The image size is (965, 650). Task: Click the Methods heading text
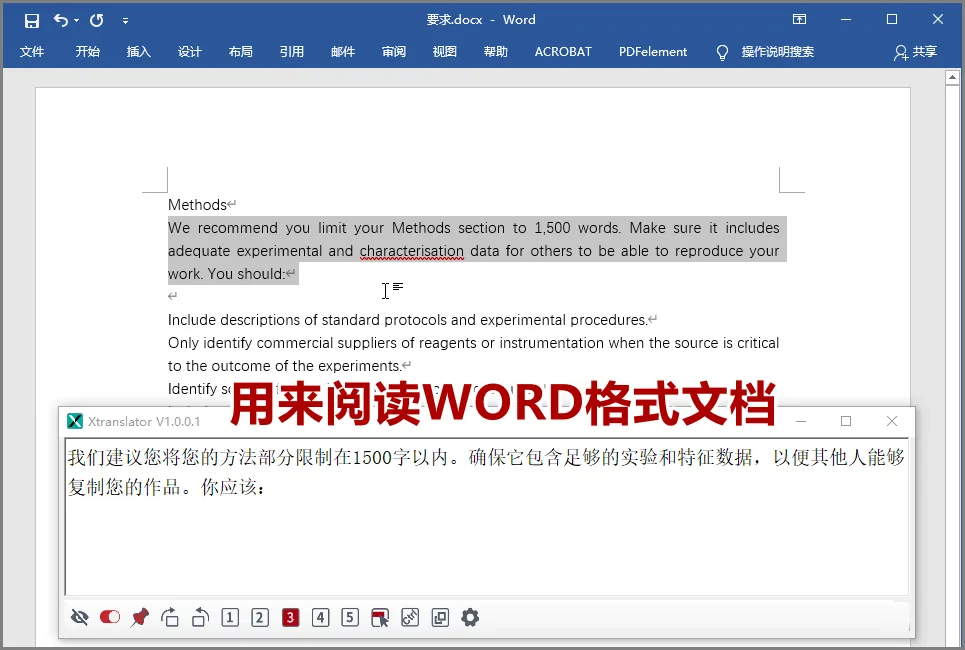(197, 204)
